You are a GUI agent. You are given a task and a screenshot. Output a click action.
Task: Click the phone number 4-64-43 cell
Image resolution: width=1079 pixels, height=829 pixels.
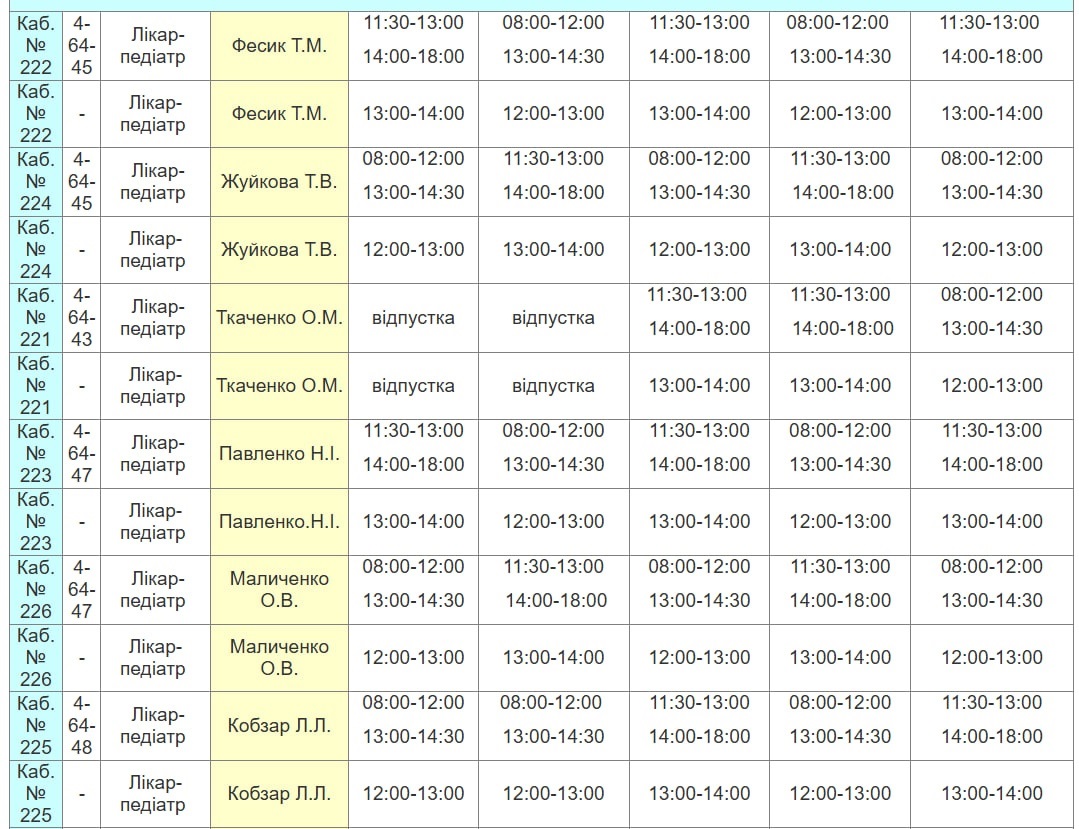(x=82, y=317)
